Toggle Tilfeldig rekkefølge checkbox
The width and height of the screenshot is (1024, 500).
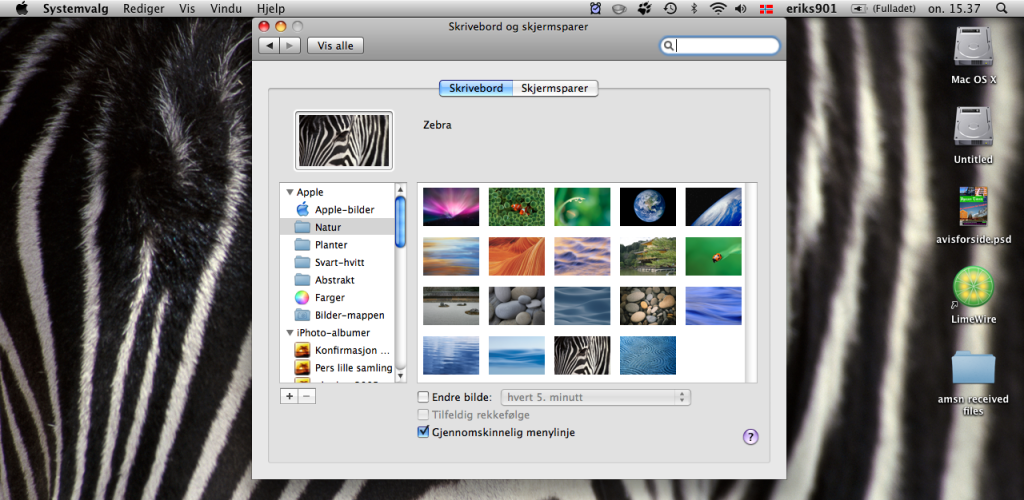[423, 414]
